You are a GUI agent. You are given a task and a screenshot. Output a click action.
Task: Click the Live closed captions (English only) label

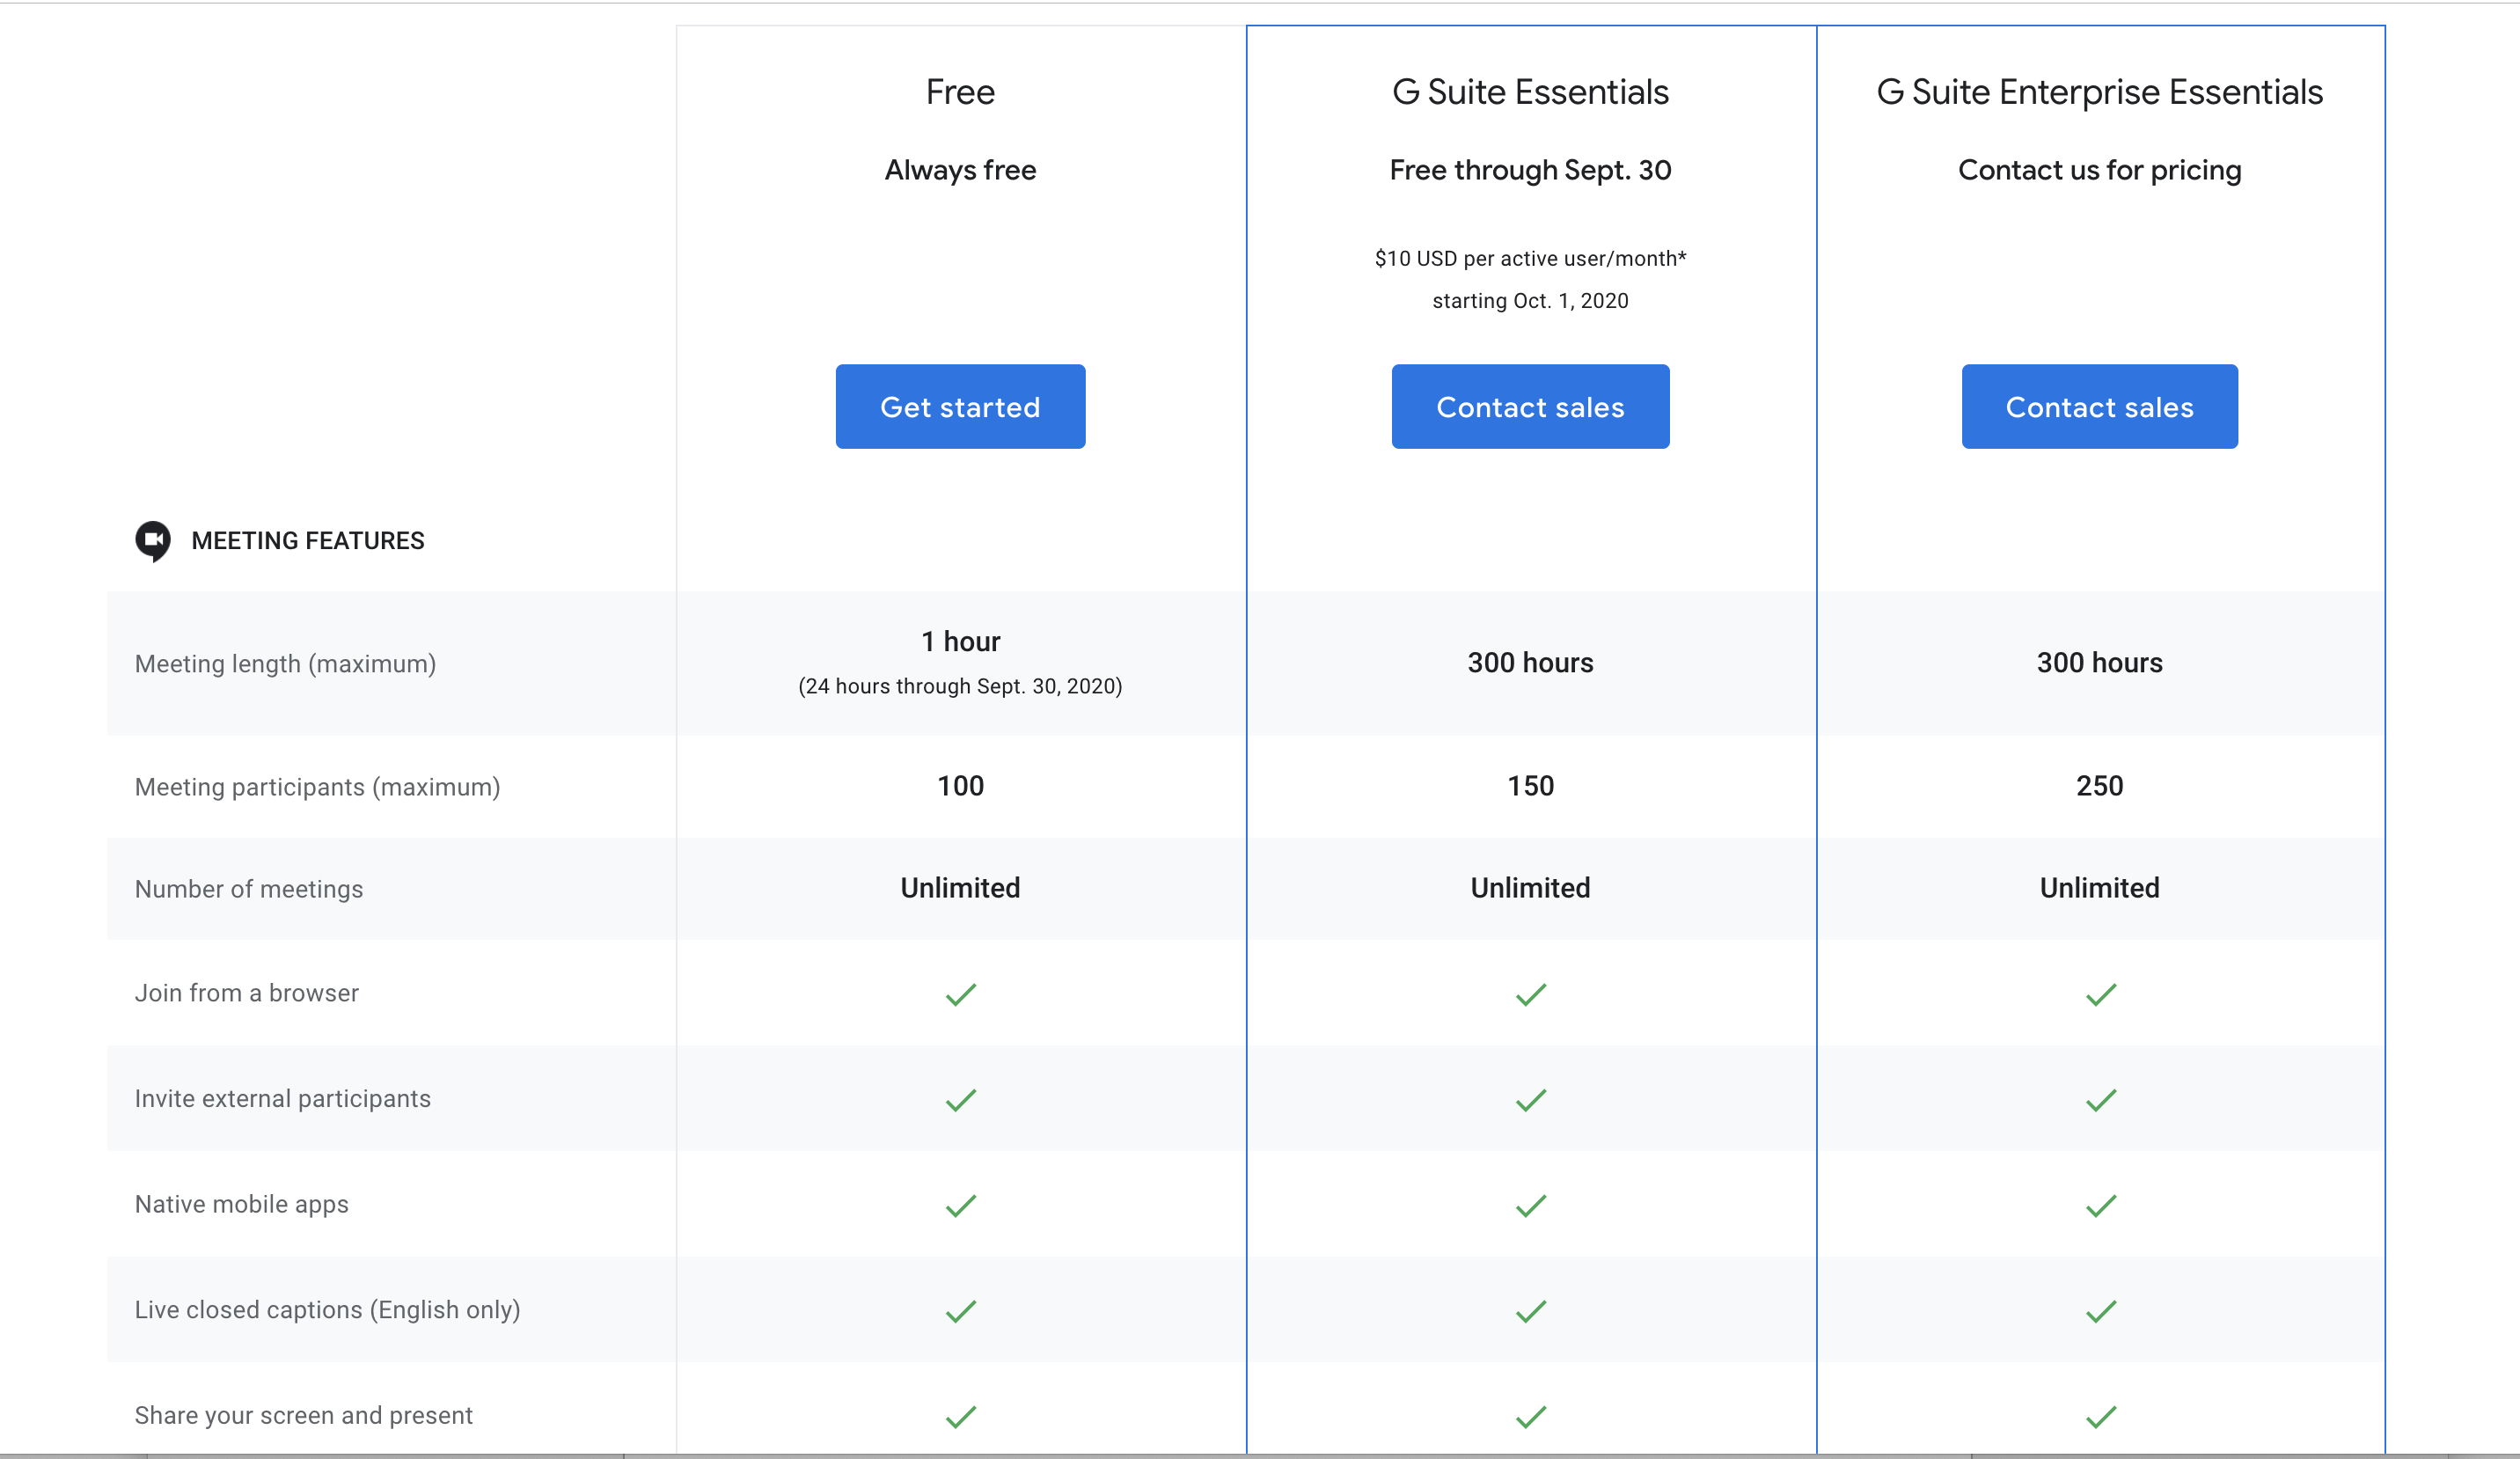(x=327, y=1310)
